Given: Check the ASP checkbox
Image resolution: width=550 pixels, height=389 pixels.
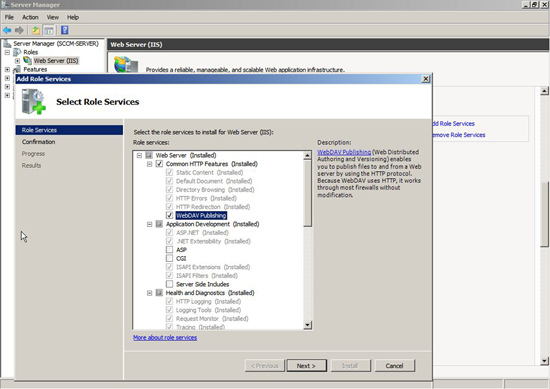Looking at the screenshot, I should coord(169,250).
